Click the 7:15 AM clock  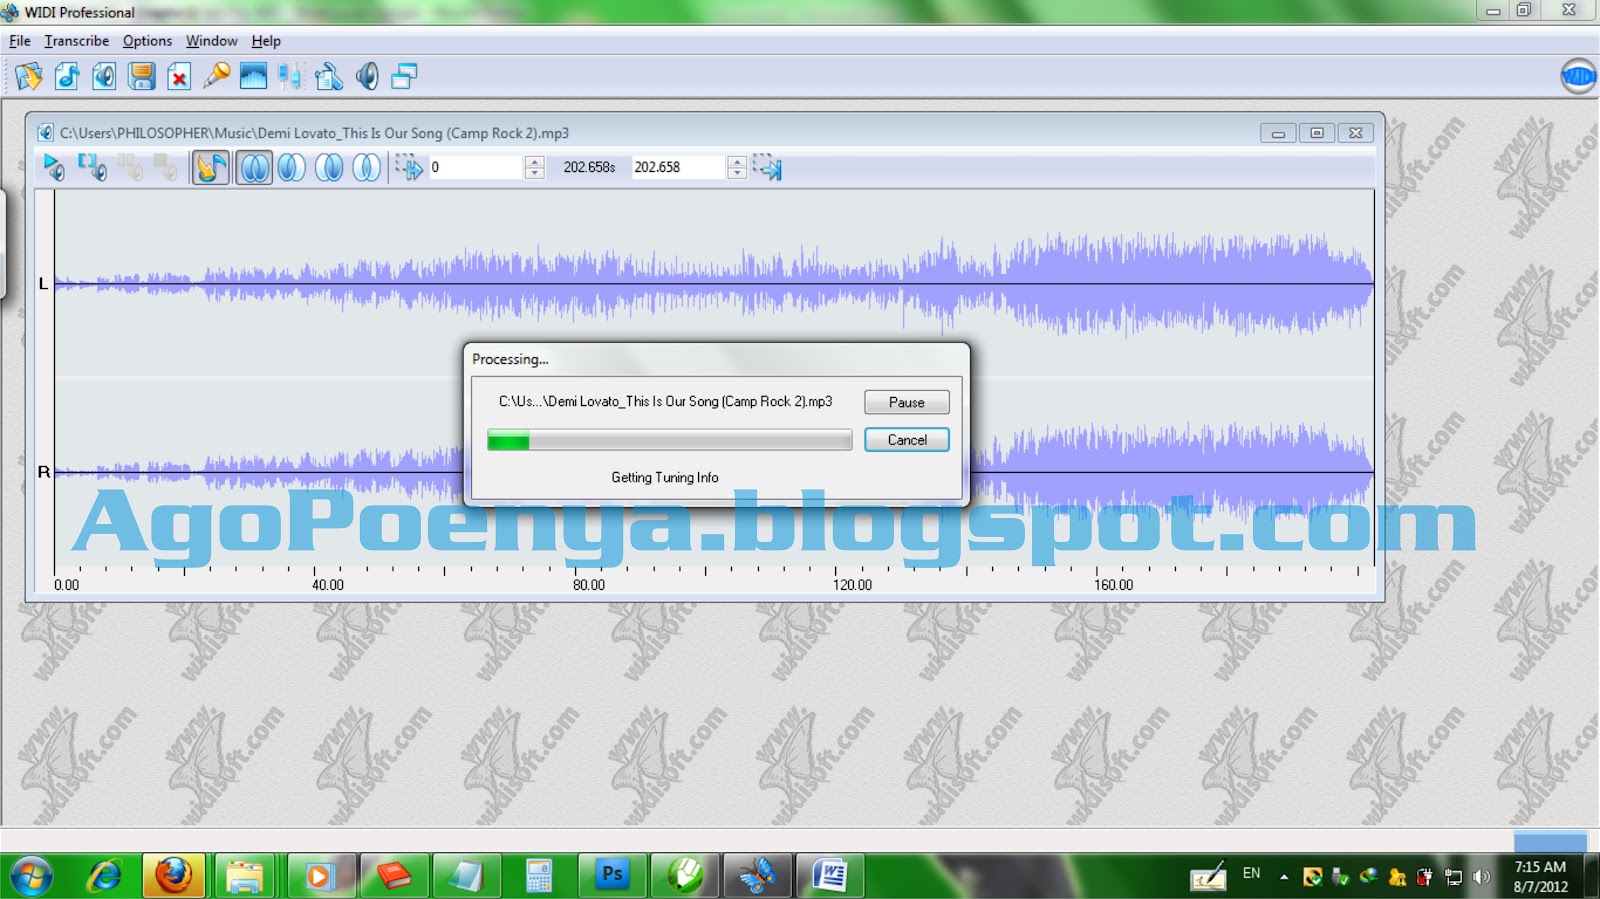1540,867
